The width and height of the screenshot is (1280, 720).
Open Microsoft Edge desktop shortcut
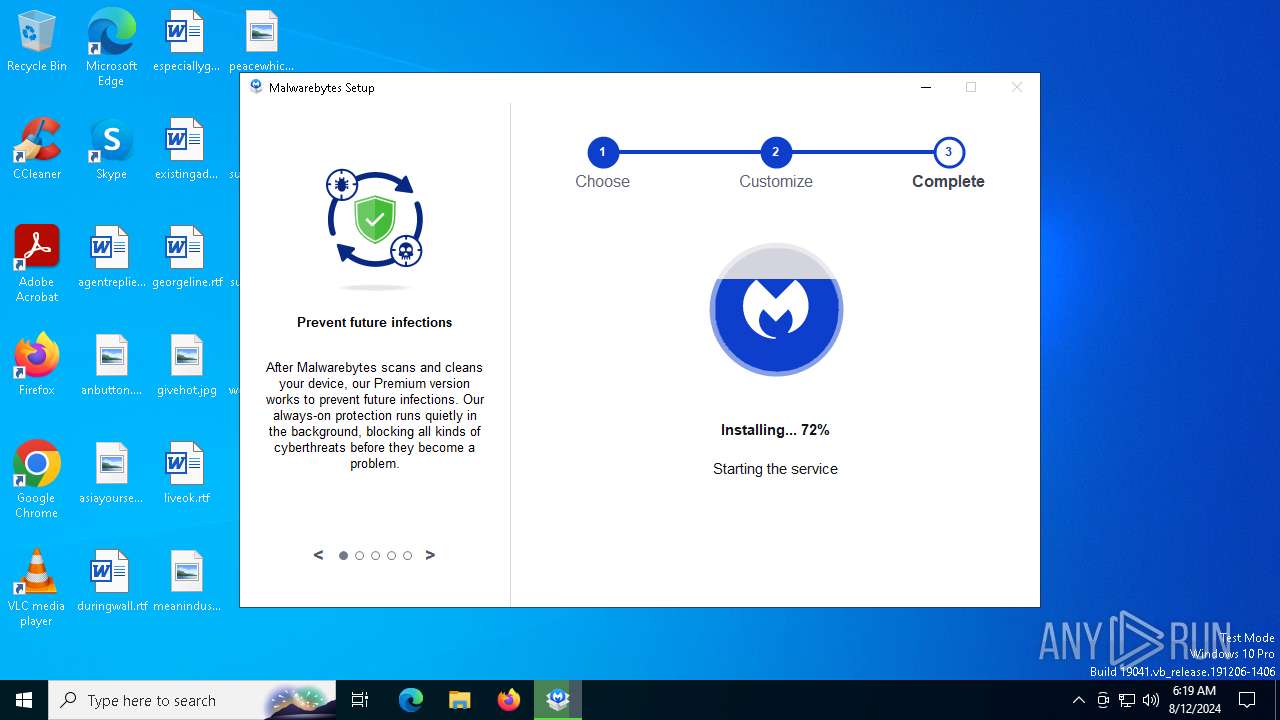[x=111, y=47]
